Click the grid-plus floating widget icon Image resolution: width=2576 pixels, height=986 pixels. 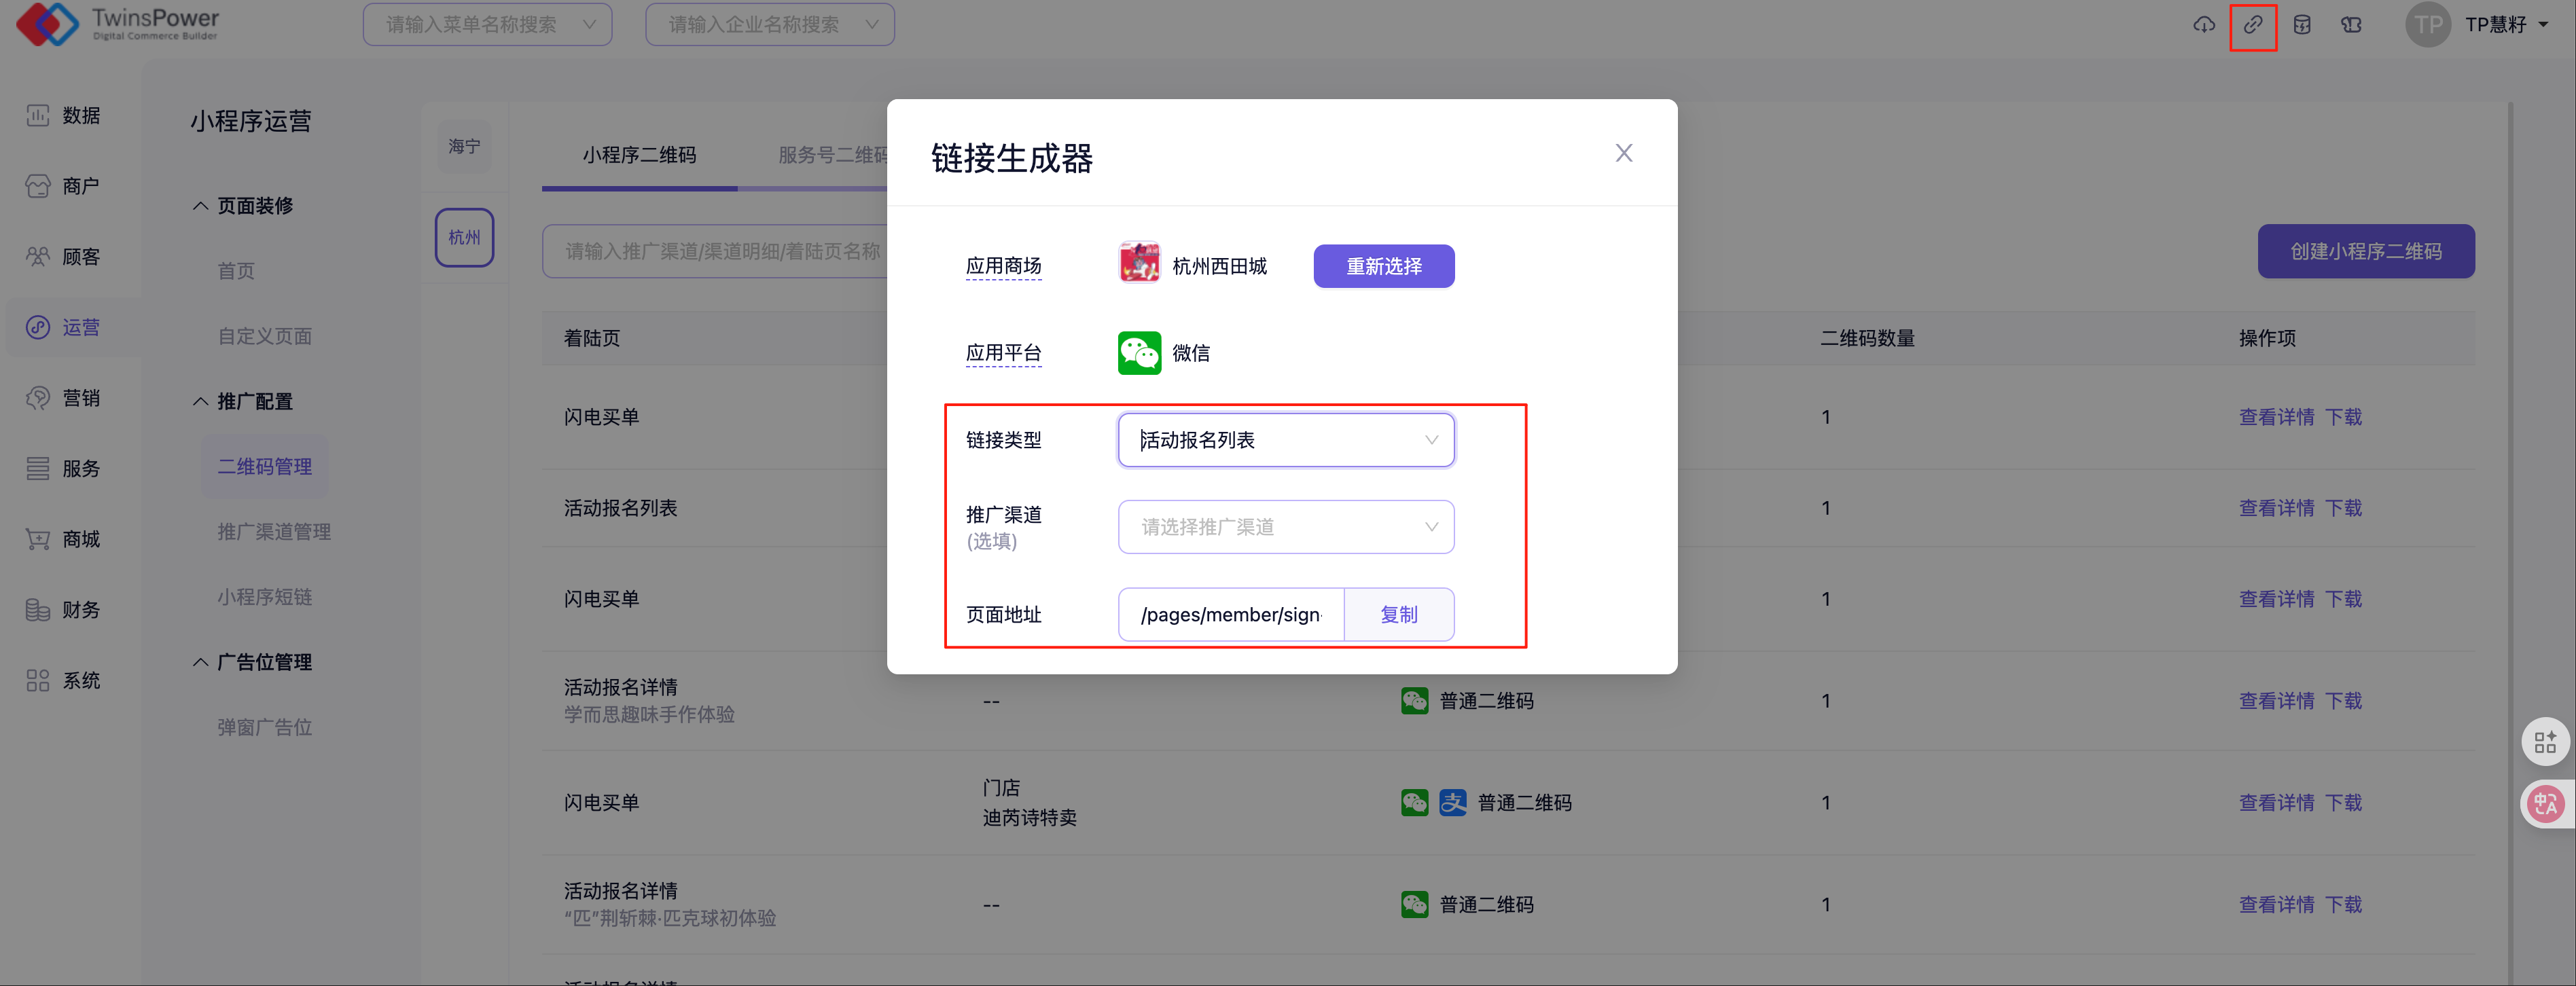pos(2545,742)
